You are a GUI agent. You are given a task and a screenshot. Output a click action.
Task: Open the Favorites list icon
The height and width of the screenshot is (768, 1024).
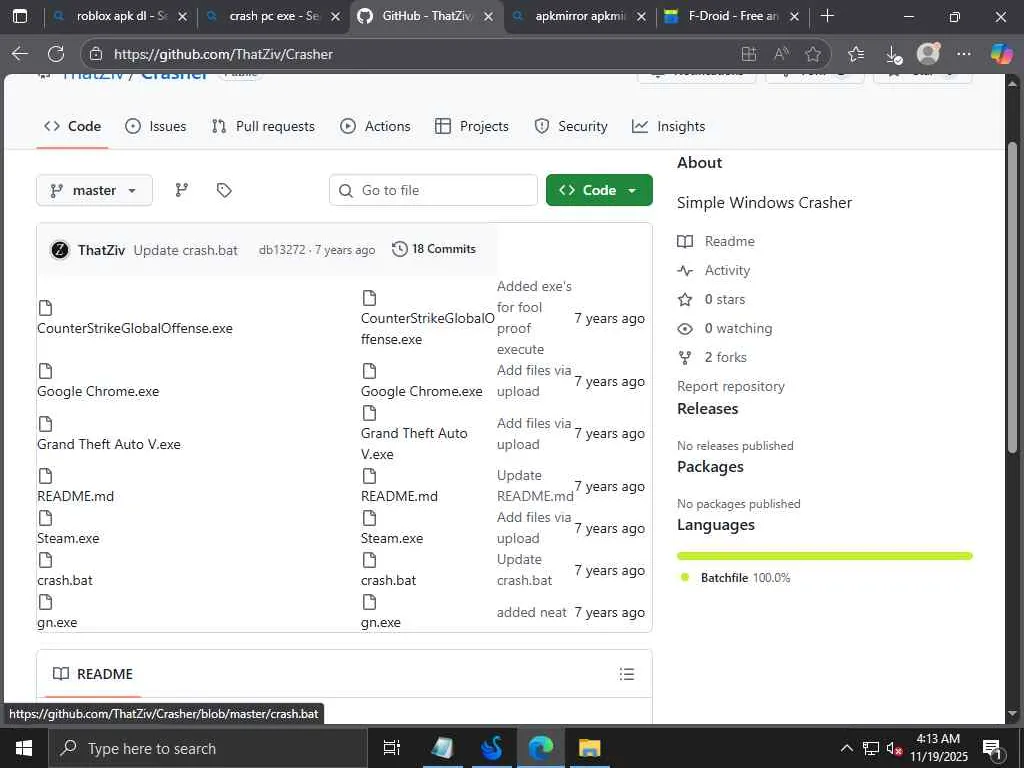[856, 54]
